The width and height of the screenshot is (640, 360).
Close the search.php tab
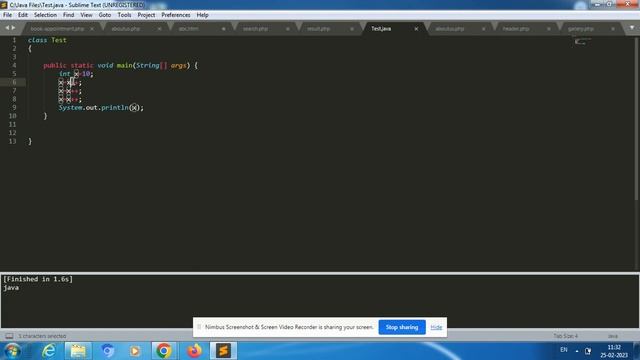click(288, 29)
